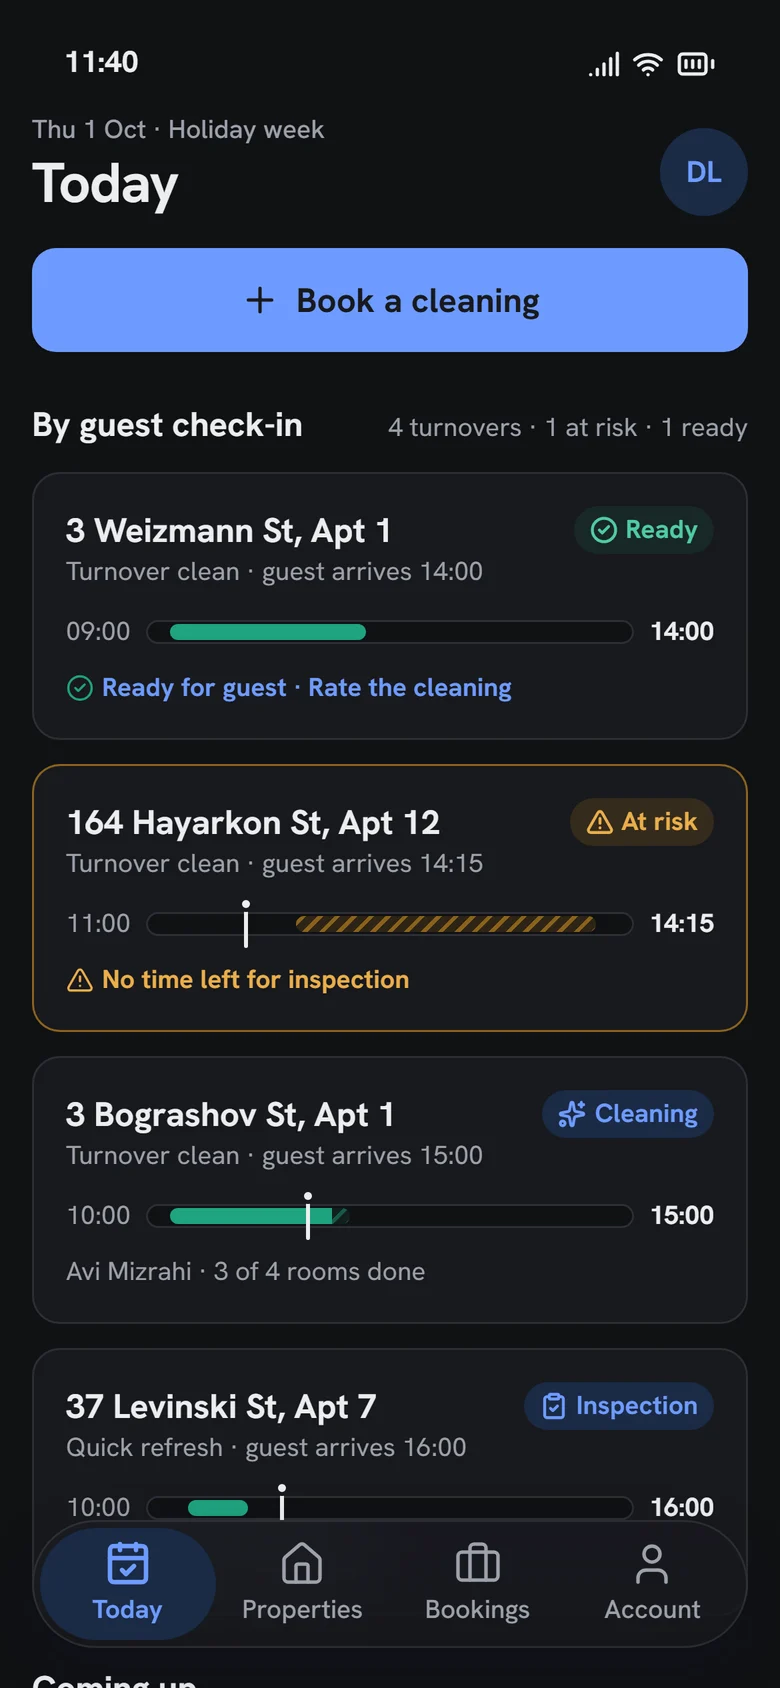
Task: Tap the Book a cleaning button
Action: [390, 300]
